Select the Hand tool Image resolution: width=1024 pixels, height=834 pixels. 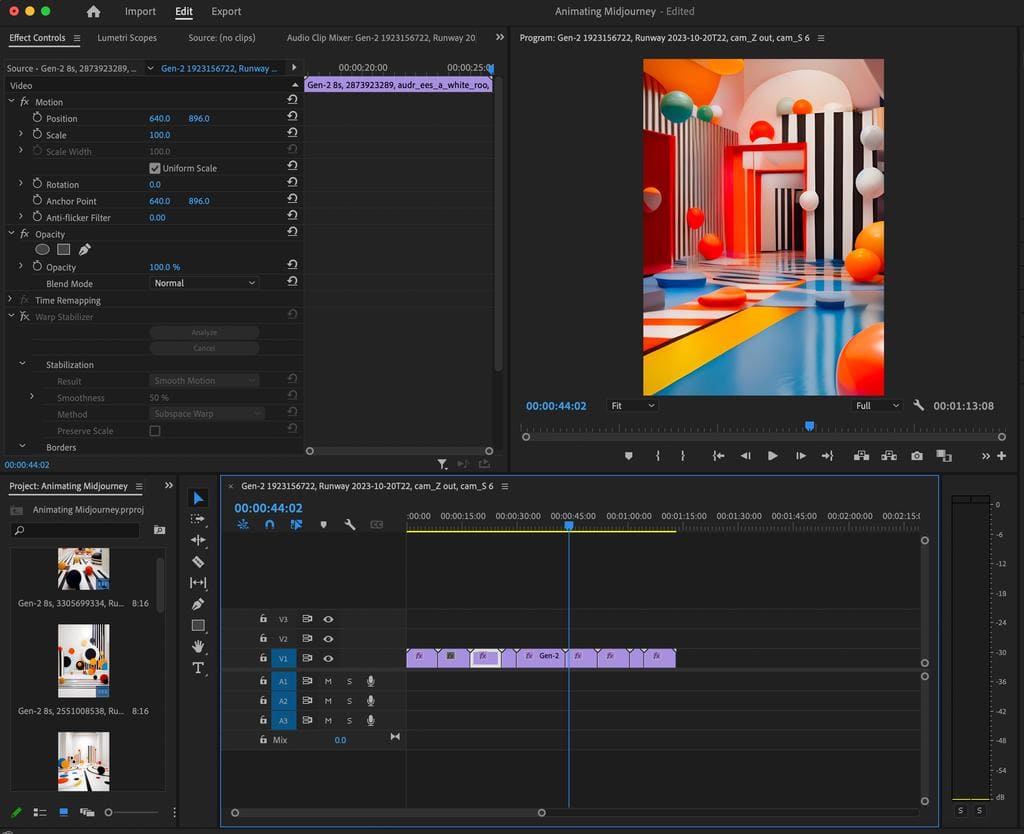pos(198,647)
